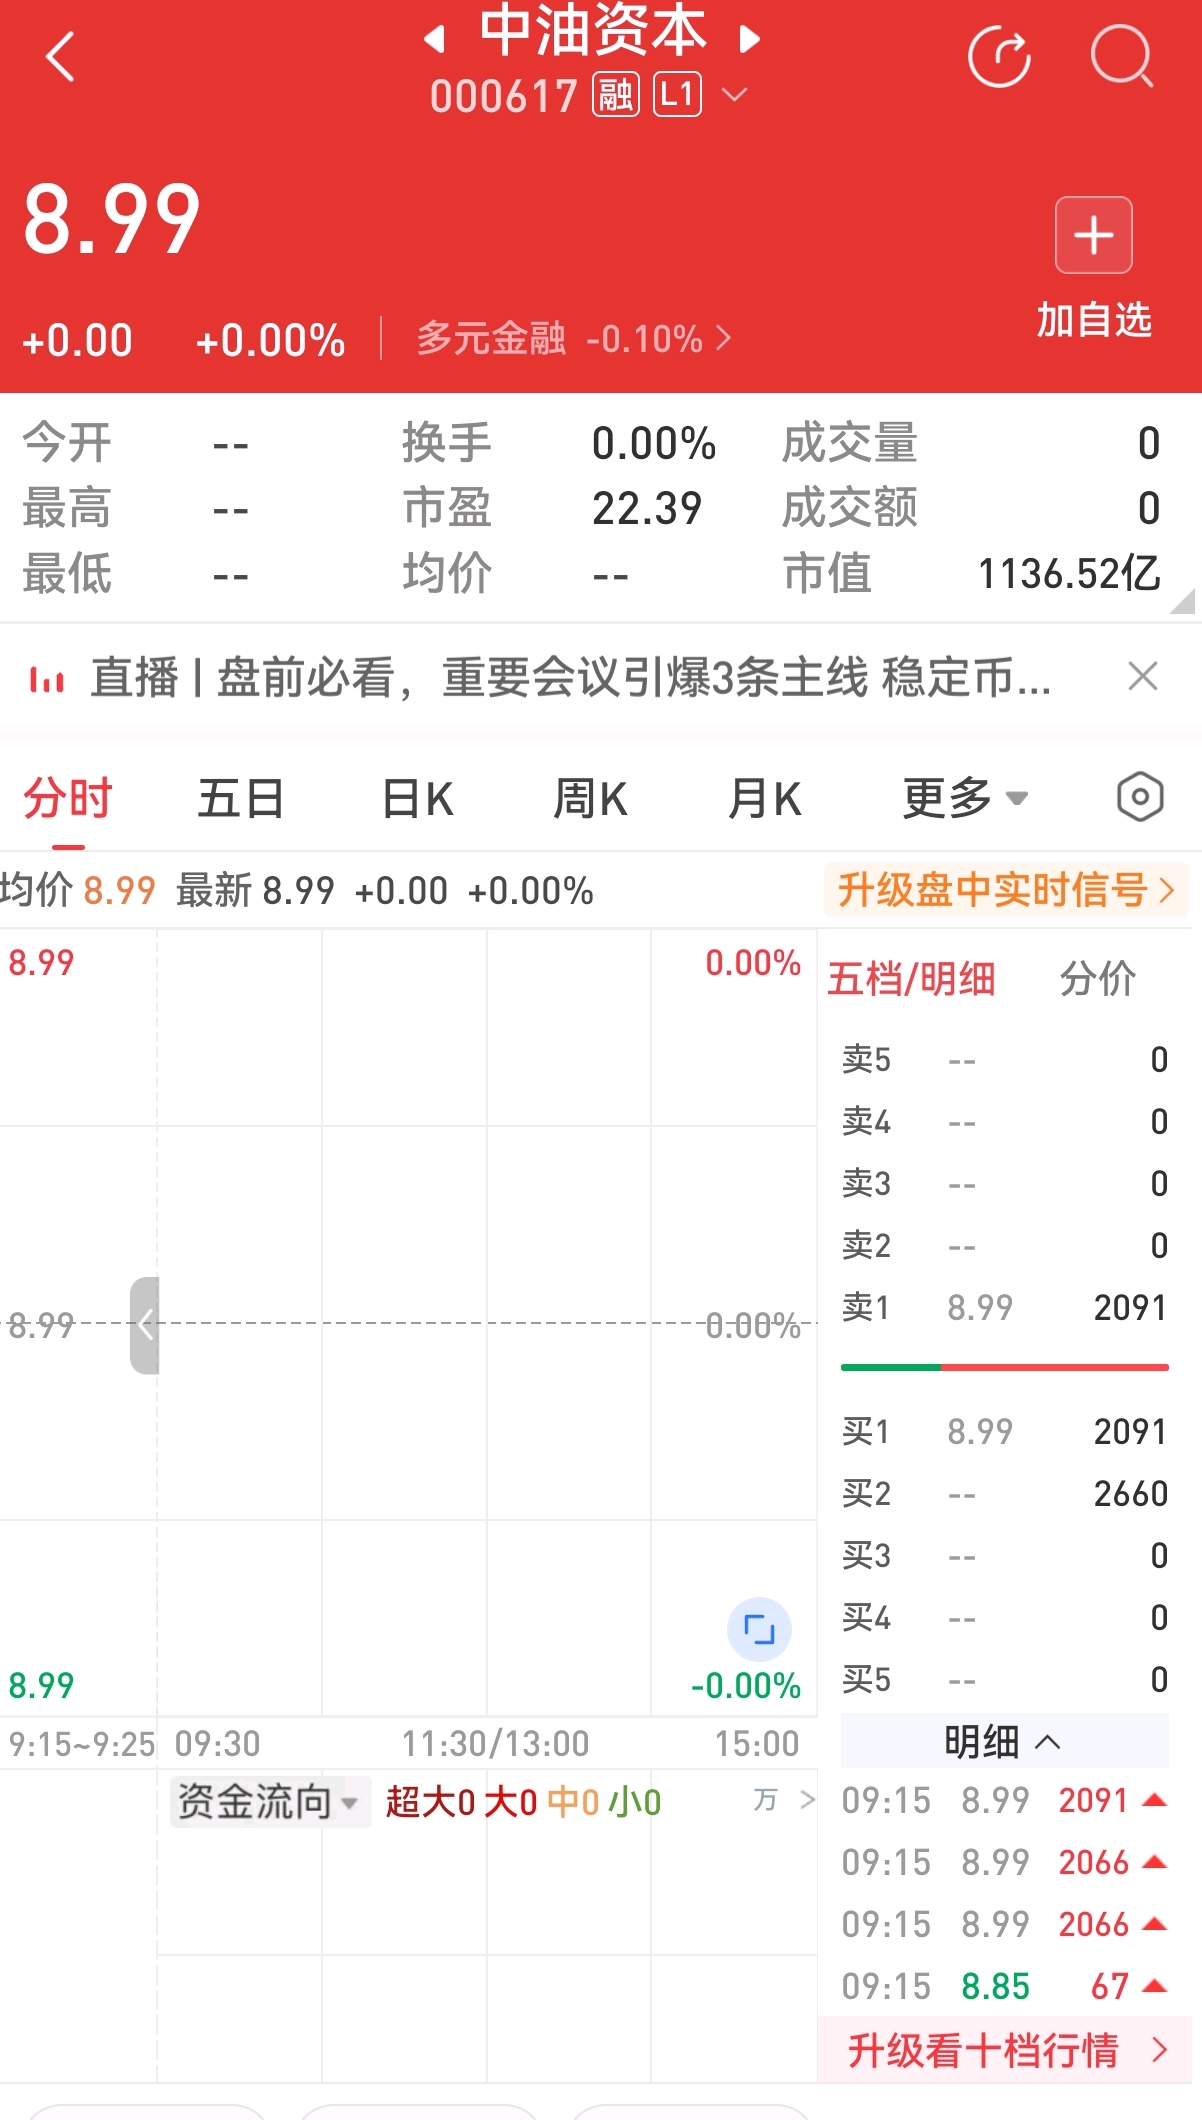Go to next stock with right triangle
This screenshot has width=1202, height=2120.
(x=750, y=40)
